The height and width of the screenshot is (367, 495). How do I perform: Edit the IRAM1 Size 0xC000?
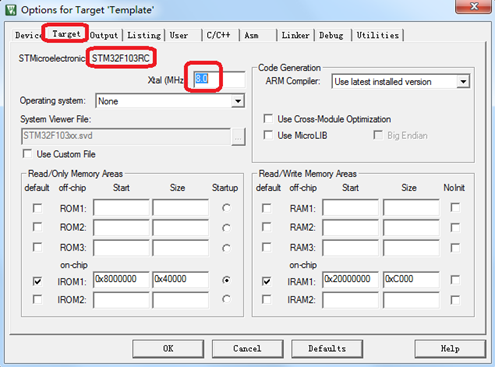(x=411, y=279)
